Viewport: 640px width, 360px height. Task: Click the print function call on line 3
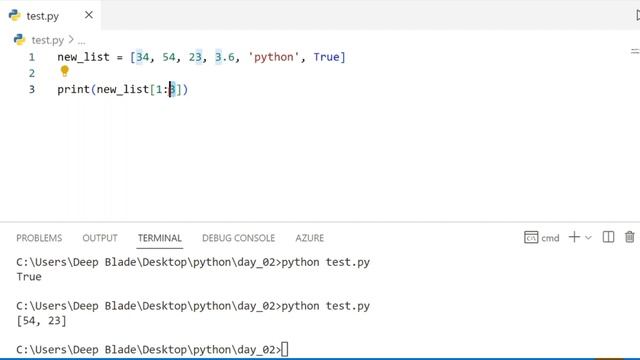[73, 89]
